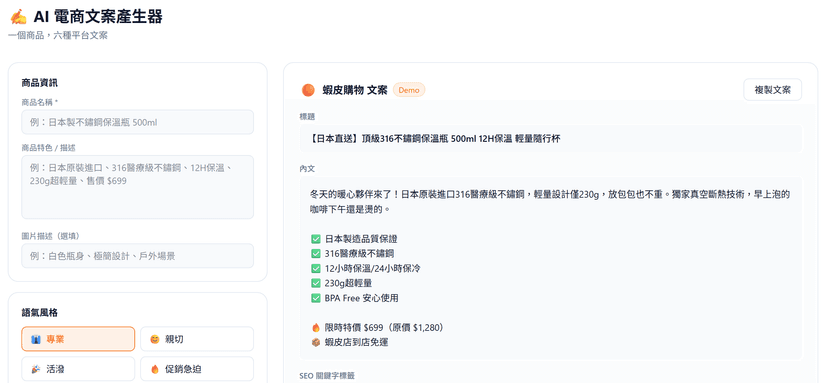The width and height of the screenshot is (828, 383).
Task: Click the green check beside 12小時保溫/24小時保冷
Action: click(x=316, y=268)
